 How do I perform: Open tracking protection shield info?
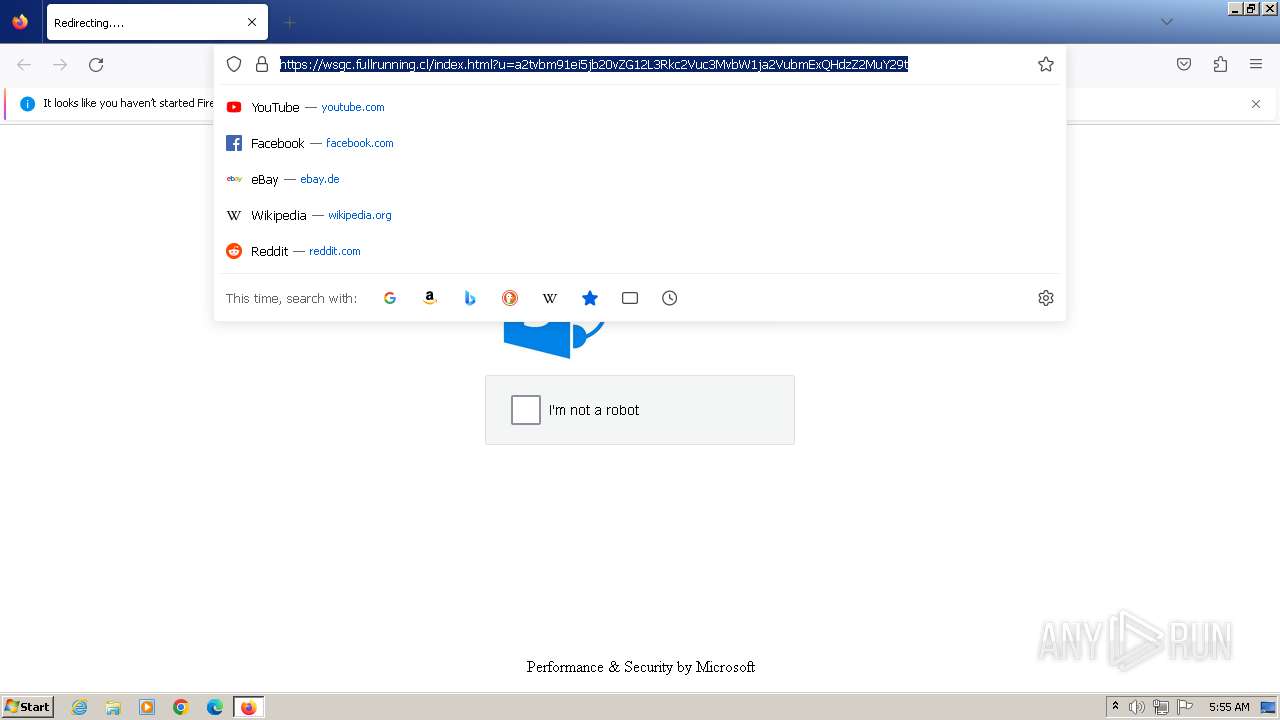click(234, 64)
